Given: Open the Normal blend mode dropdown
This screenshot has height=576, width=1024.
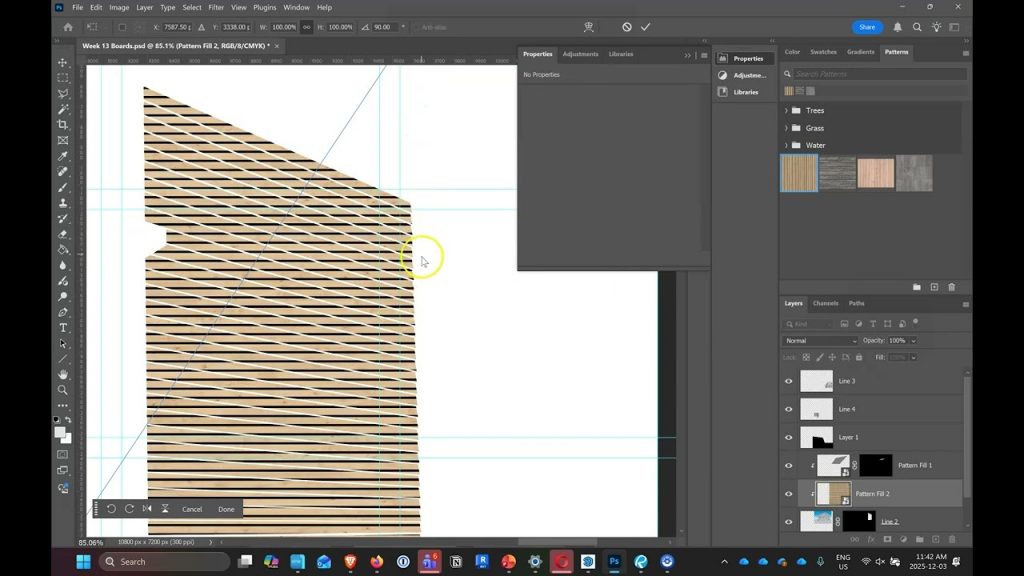Looking at the screenshot, I should pyautogui.click(x=821, y=341).
